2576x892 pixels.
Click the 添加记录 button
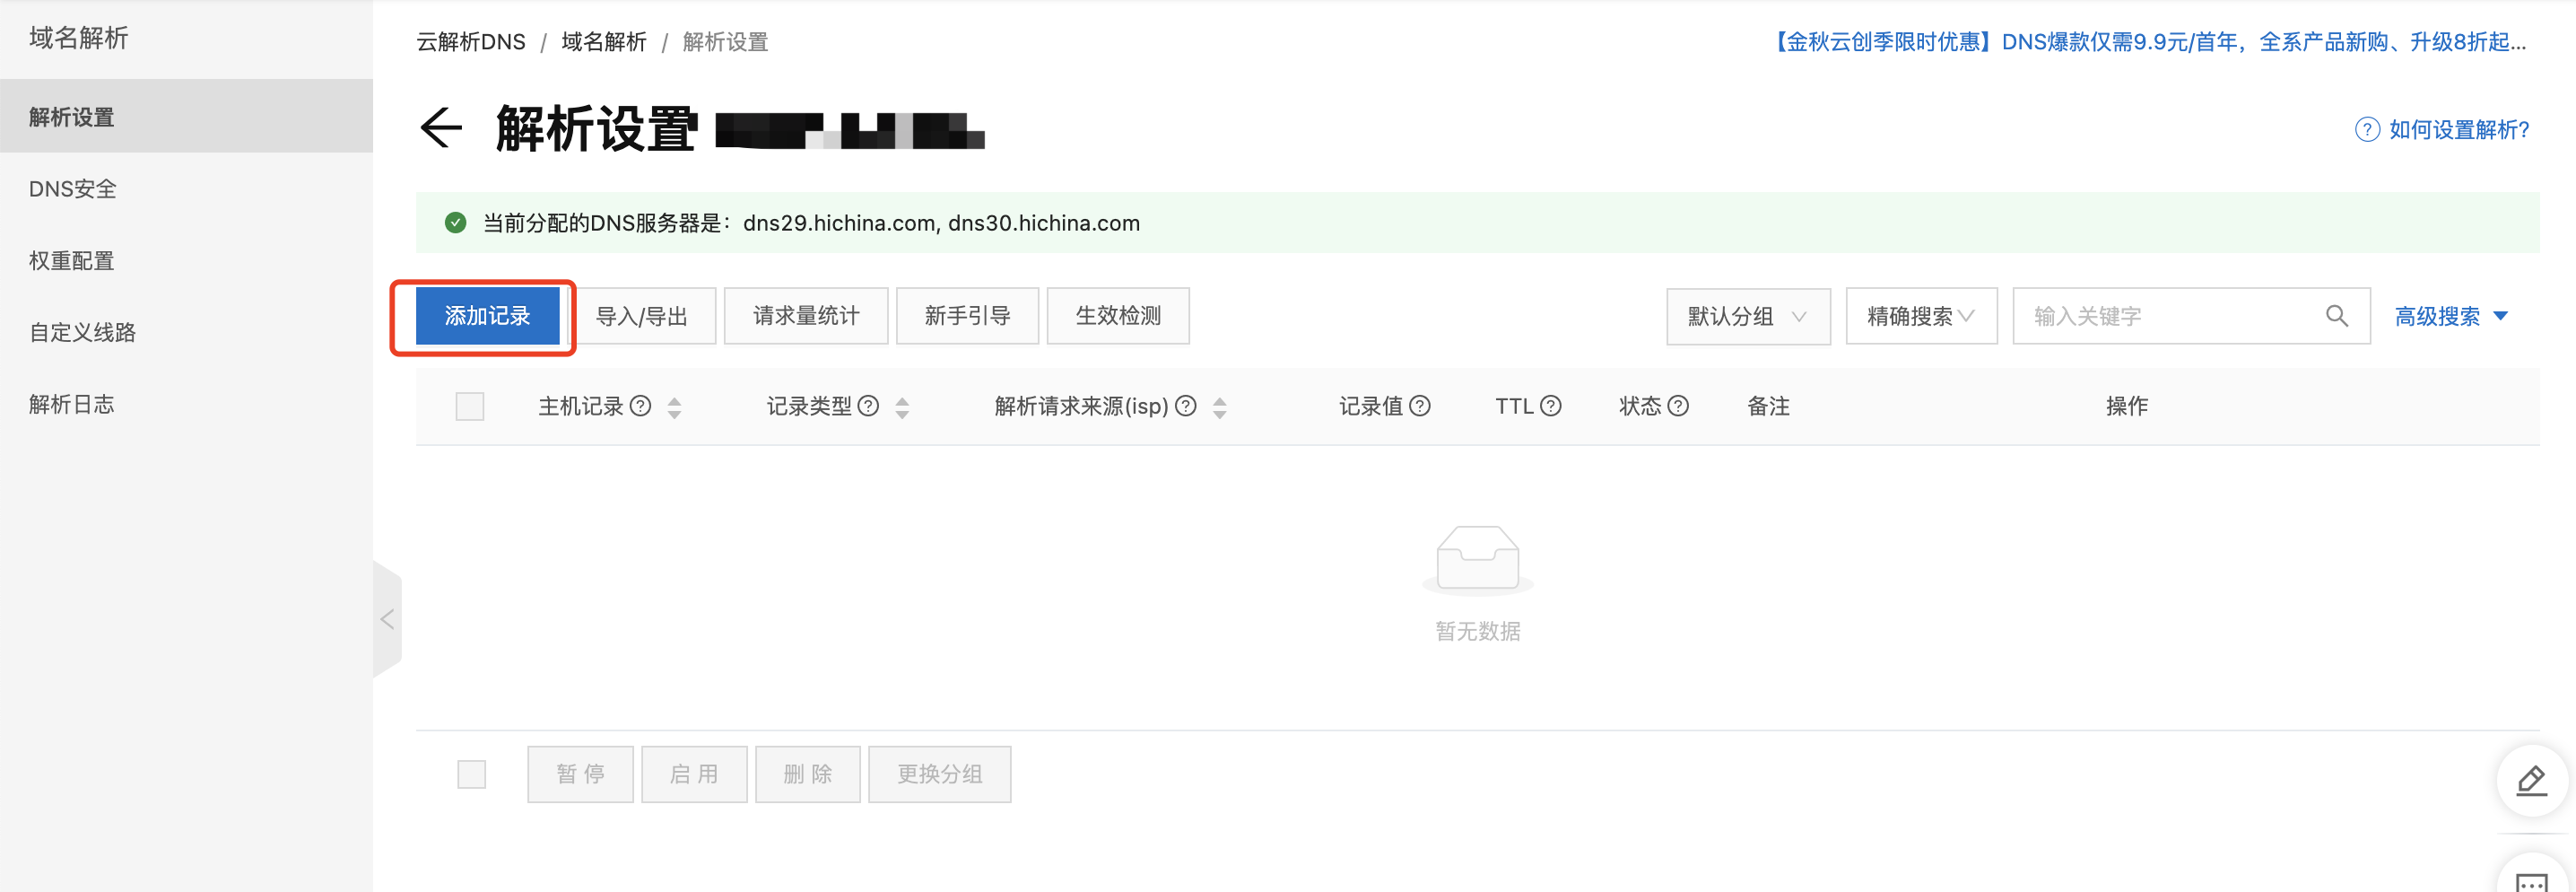click(x=487, y=316)
